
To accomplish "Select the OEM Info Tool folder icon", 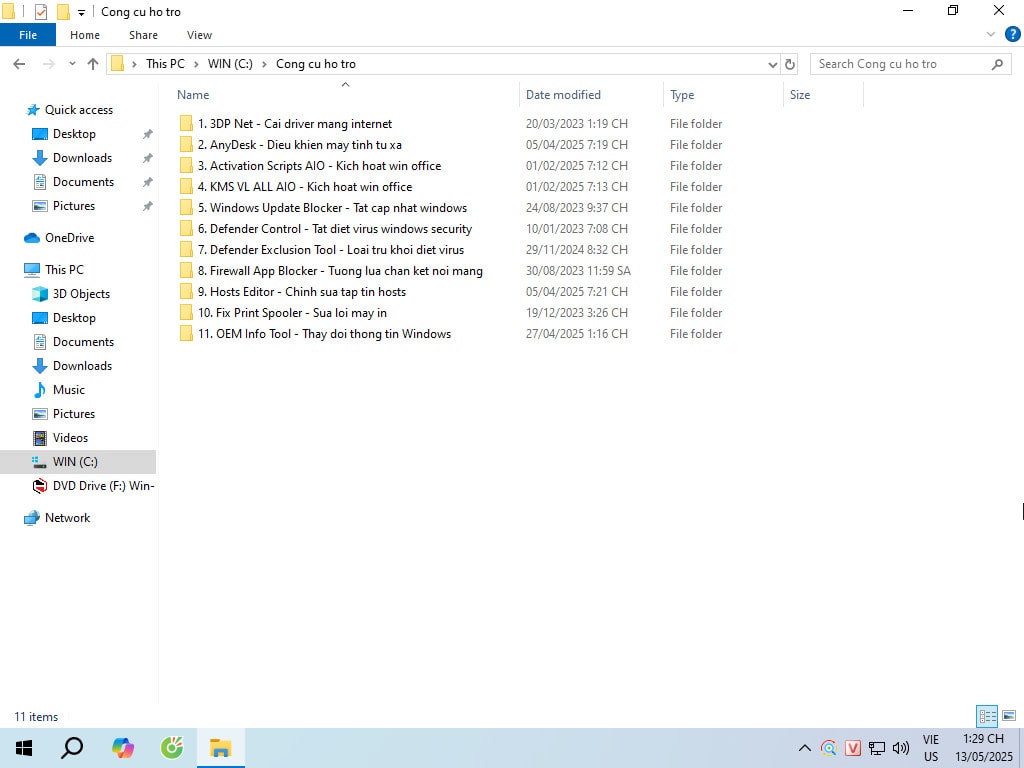I will pyautogui.click(x=186, y=333).
